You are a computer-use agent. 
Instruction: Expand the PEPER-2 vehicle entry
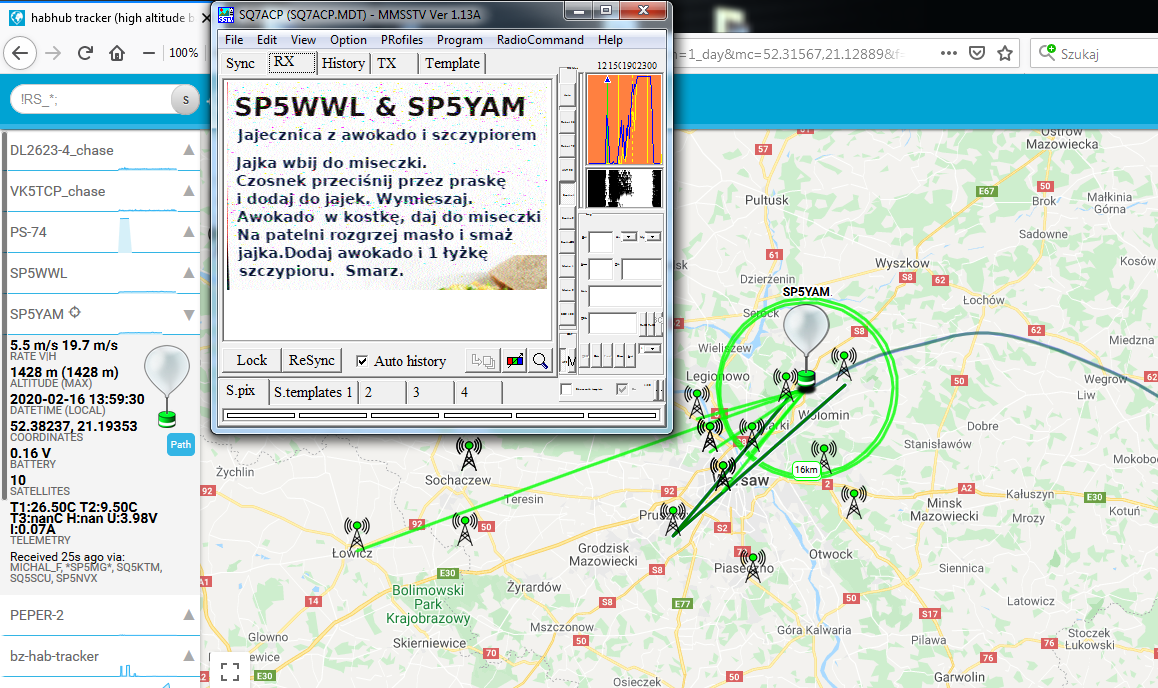[189, 615]
